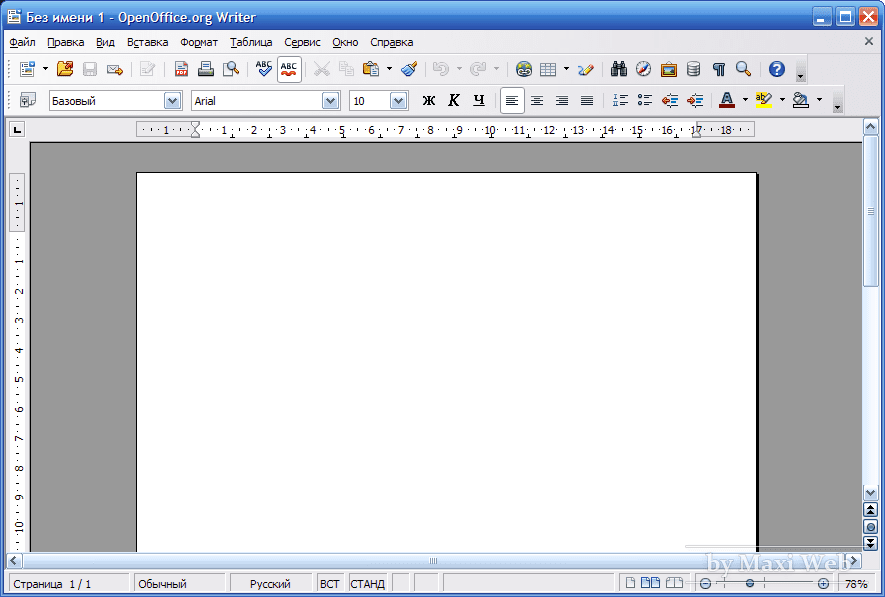The height and width of the screenshot is (597, 885).
Task: Open the font size dropdown
Action: (x=398, y=100)
